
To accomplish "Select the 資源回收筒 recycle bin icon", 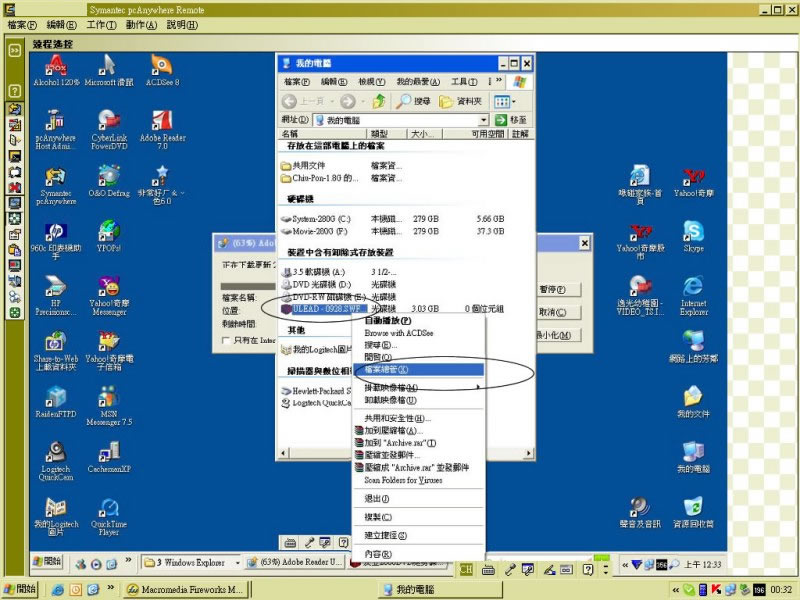I will pyautogui.click(x=693, y=512).
